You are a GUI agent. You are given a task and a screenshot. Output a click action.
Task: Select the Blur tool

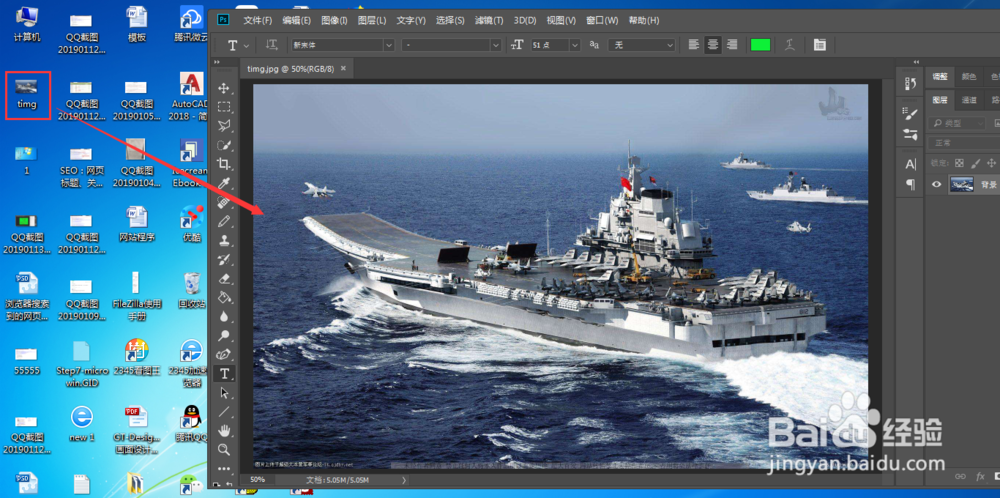point(224,316)
